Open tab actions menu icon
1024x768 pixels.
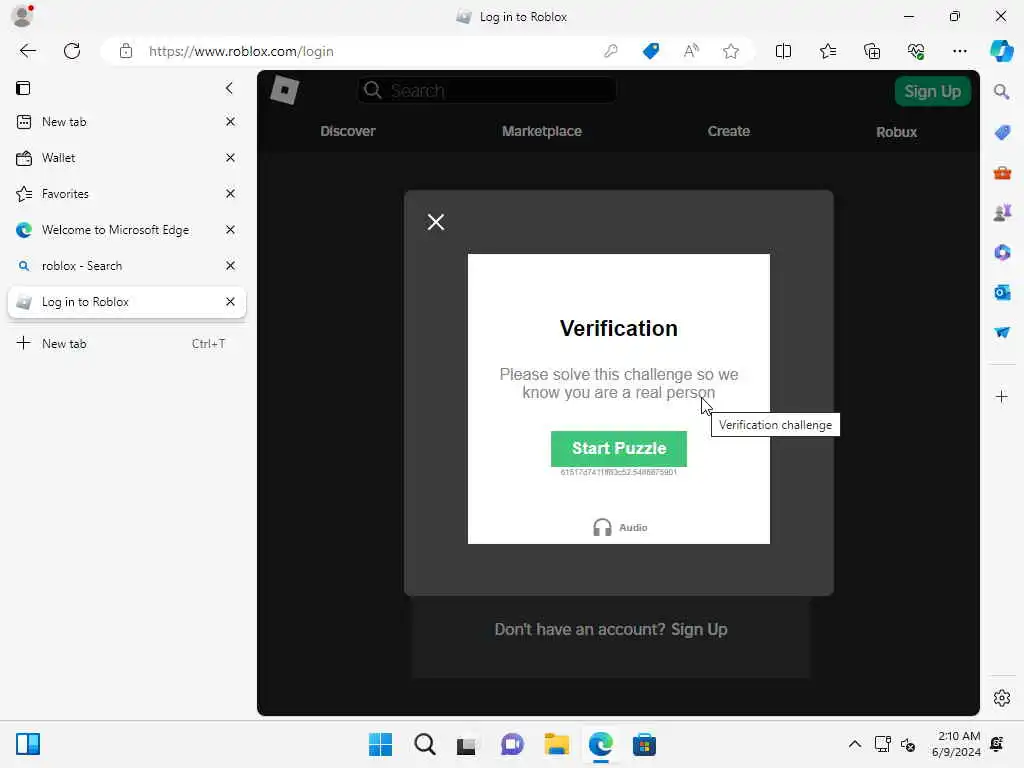(23, 88)
